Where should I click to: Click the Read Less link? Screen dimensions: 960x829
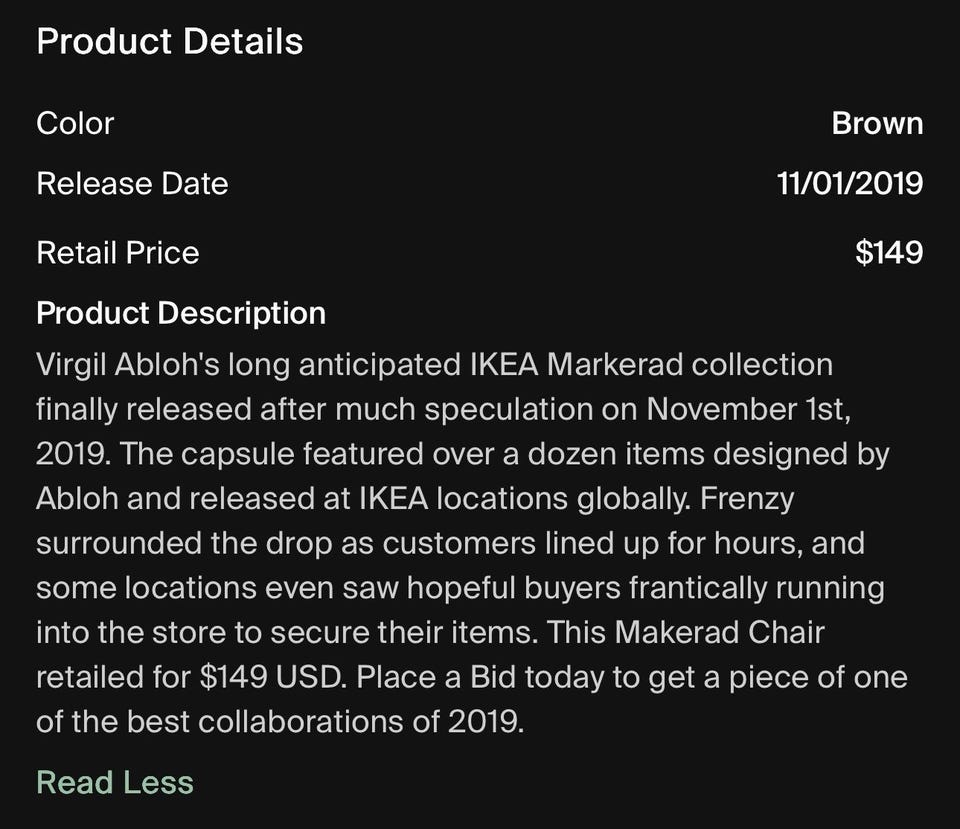[115, 782]
